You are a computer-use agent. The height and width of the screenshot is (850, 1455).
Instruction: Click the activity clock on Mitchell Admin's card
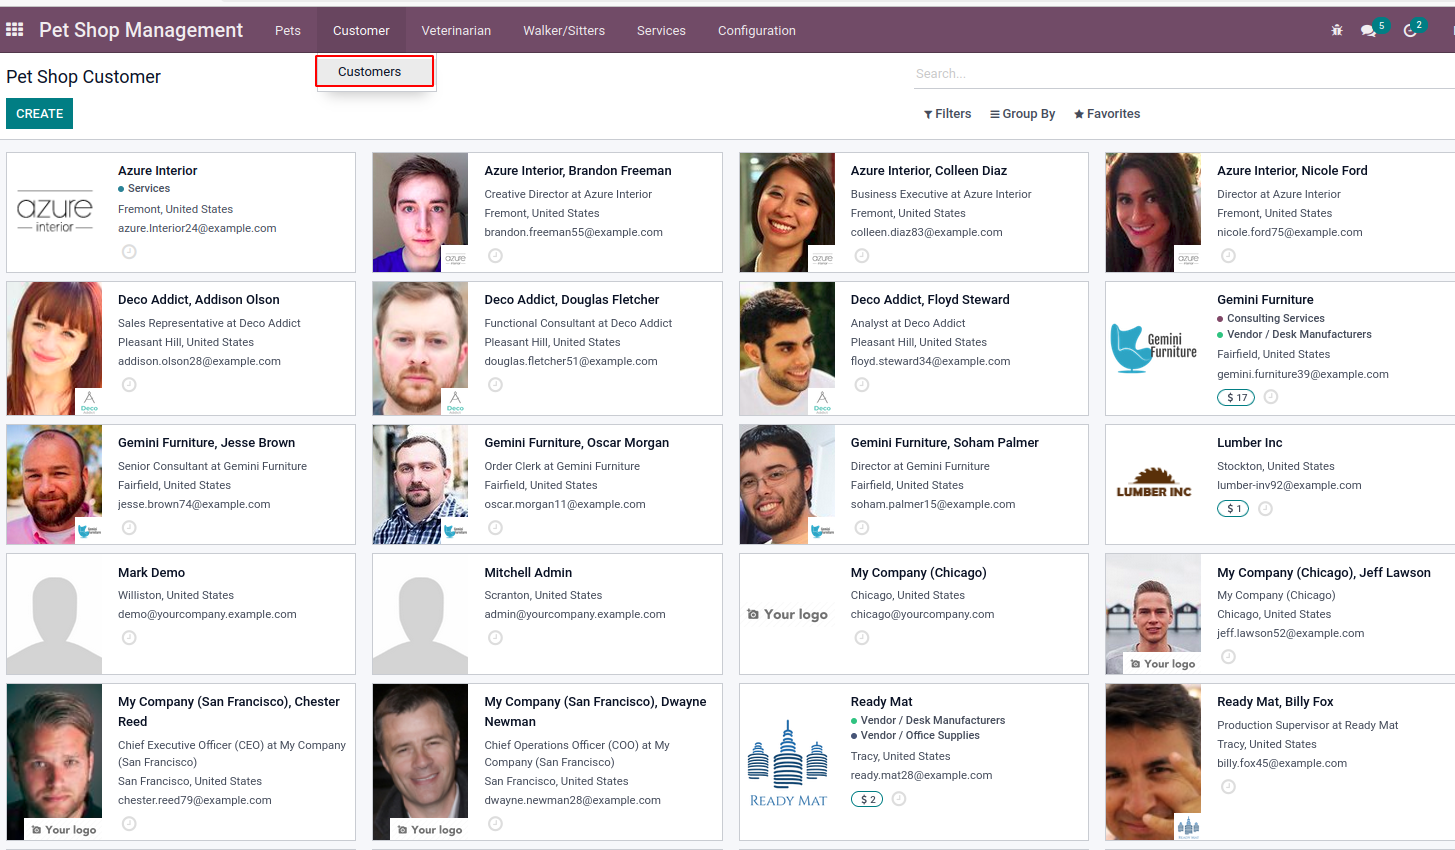pos(495,638)
